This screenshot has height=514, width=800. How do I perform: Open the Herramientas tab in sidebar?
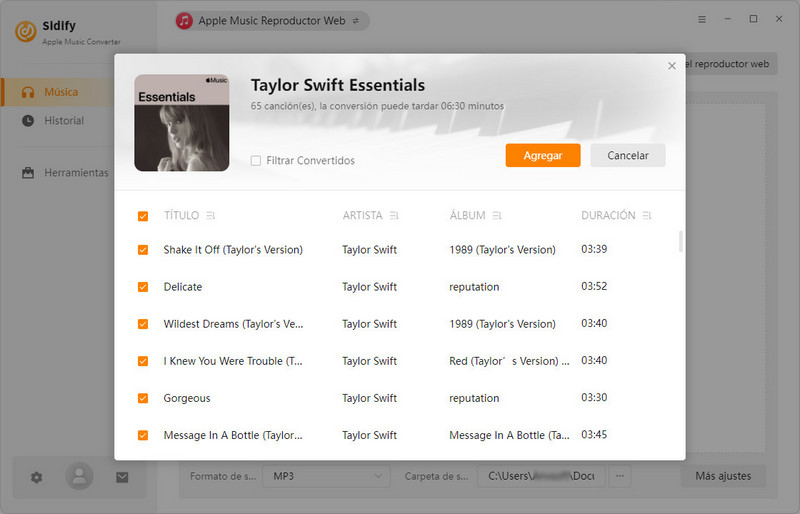[x=59, y=173]
